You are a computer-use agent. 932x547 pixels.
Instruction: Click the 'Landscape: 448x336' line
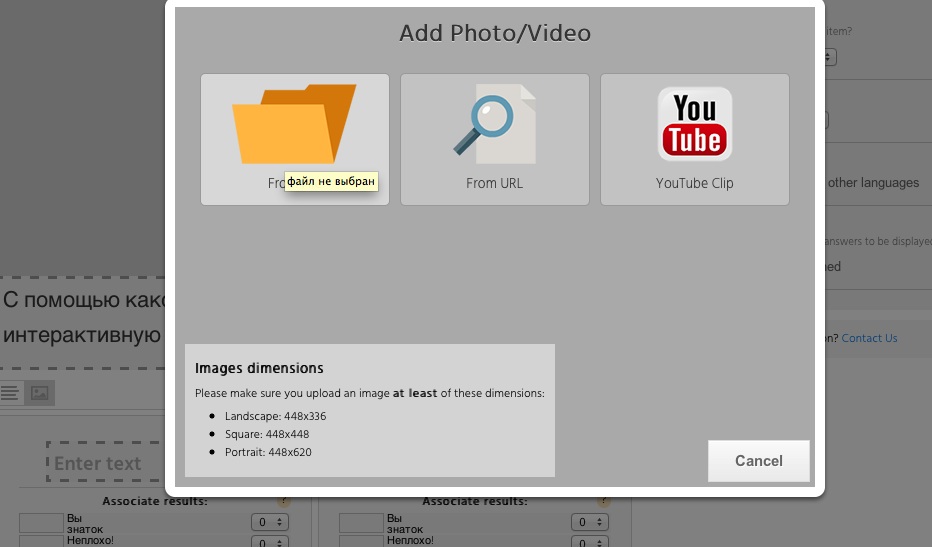(275, 416)
